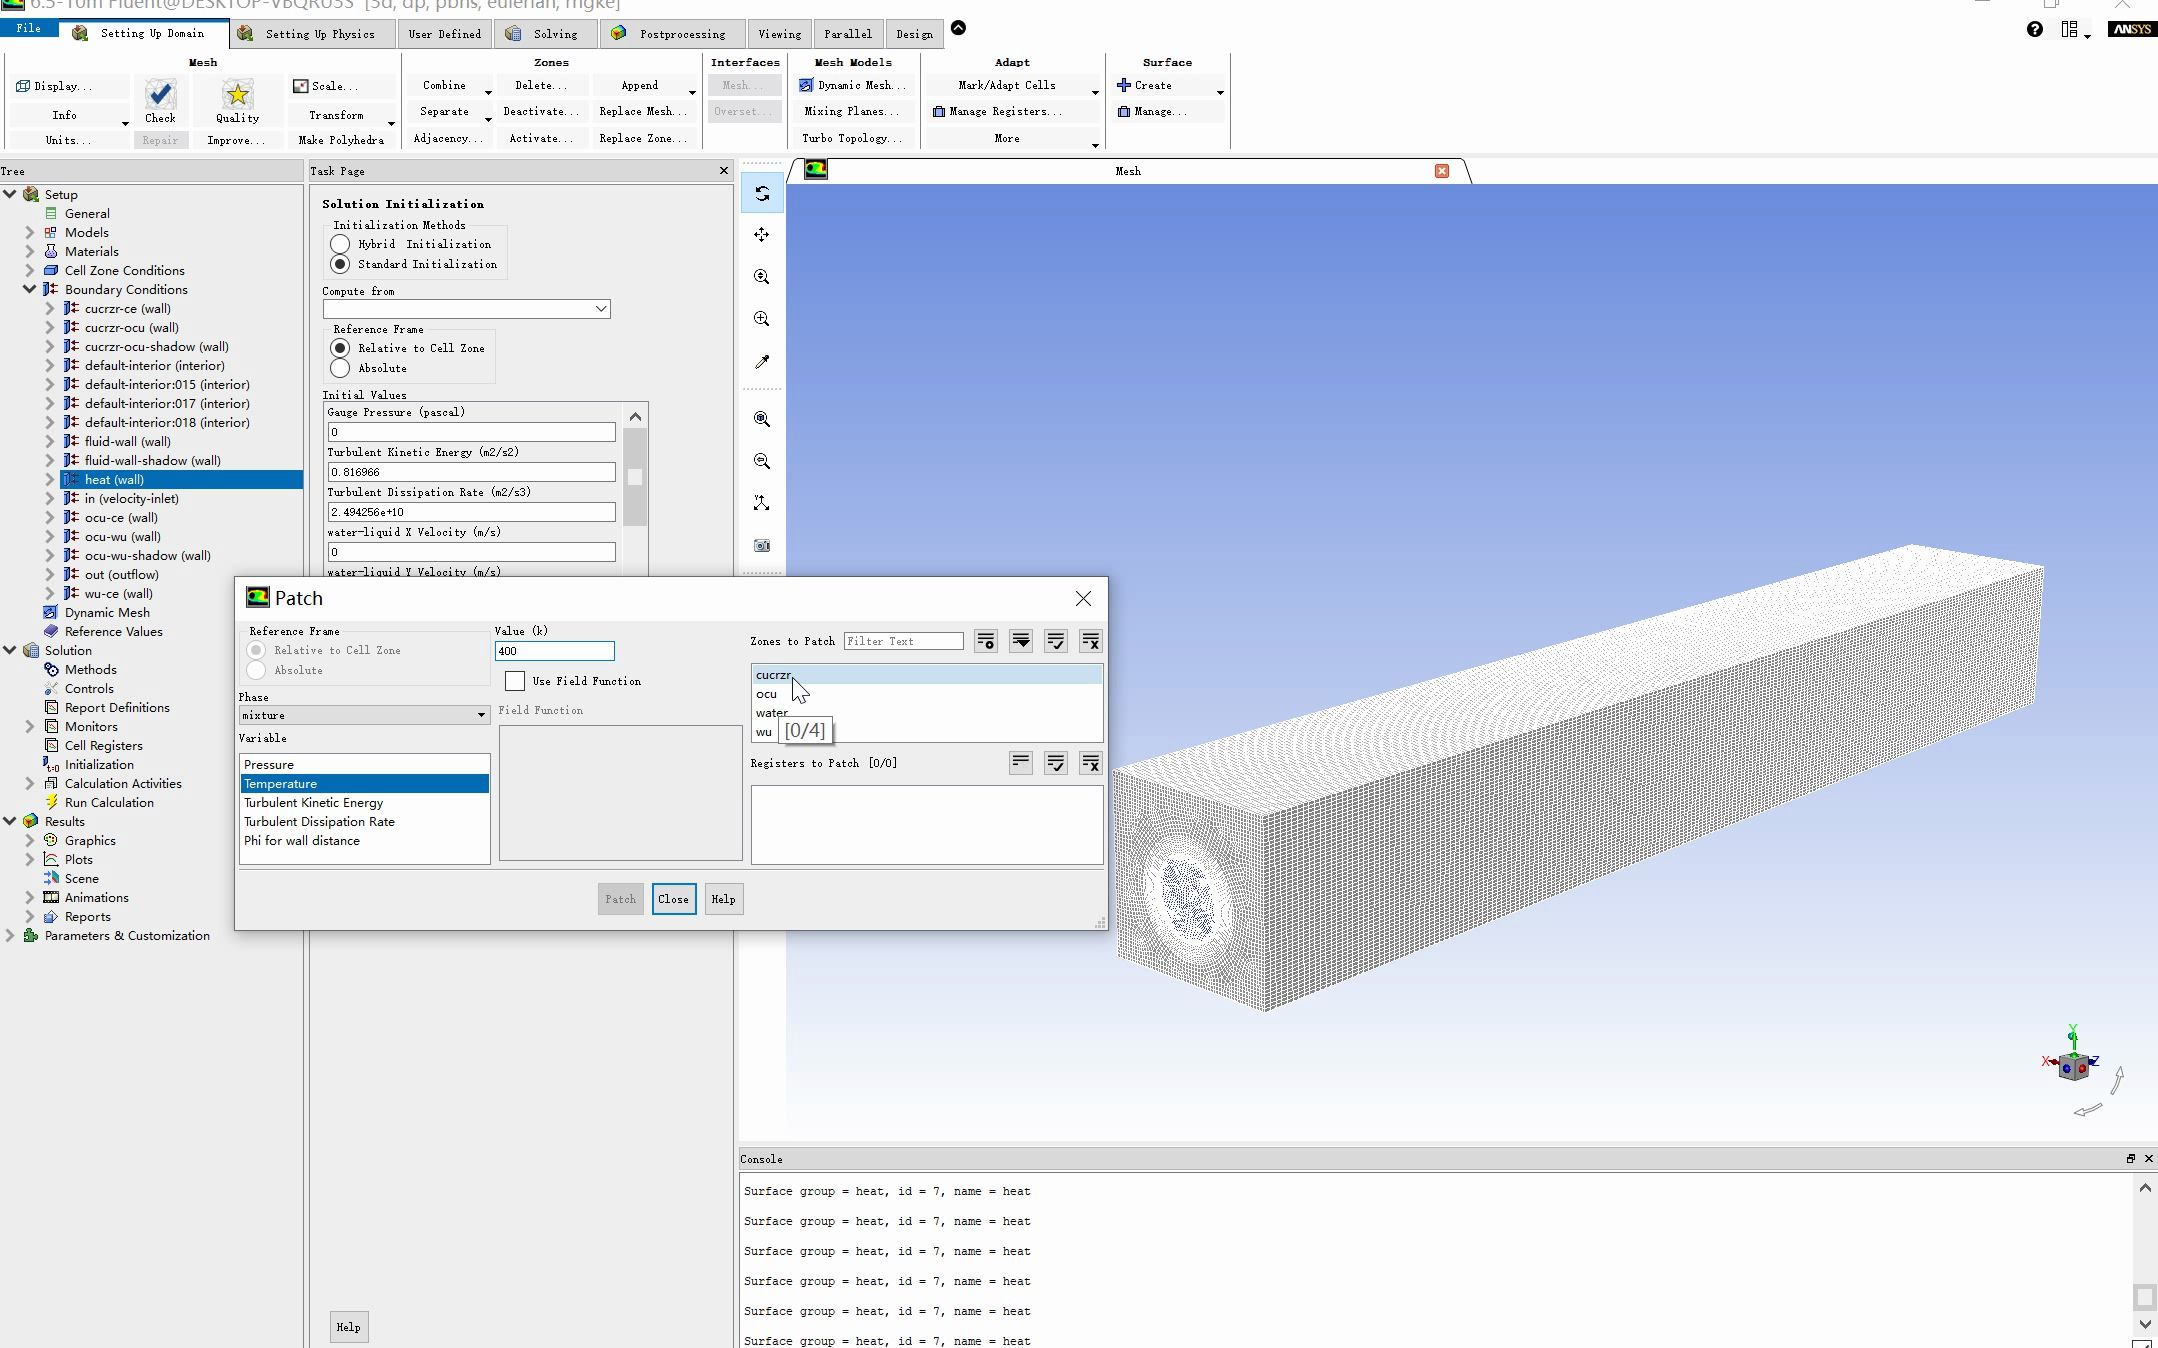Viewport: 2158px width, 1348px height.
Task: Click the Value (k) input field
Action: 554,651
